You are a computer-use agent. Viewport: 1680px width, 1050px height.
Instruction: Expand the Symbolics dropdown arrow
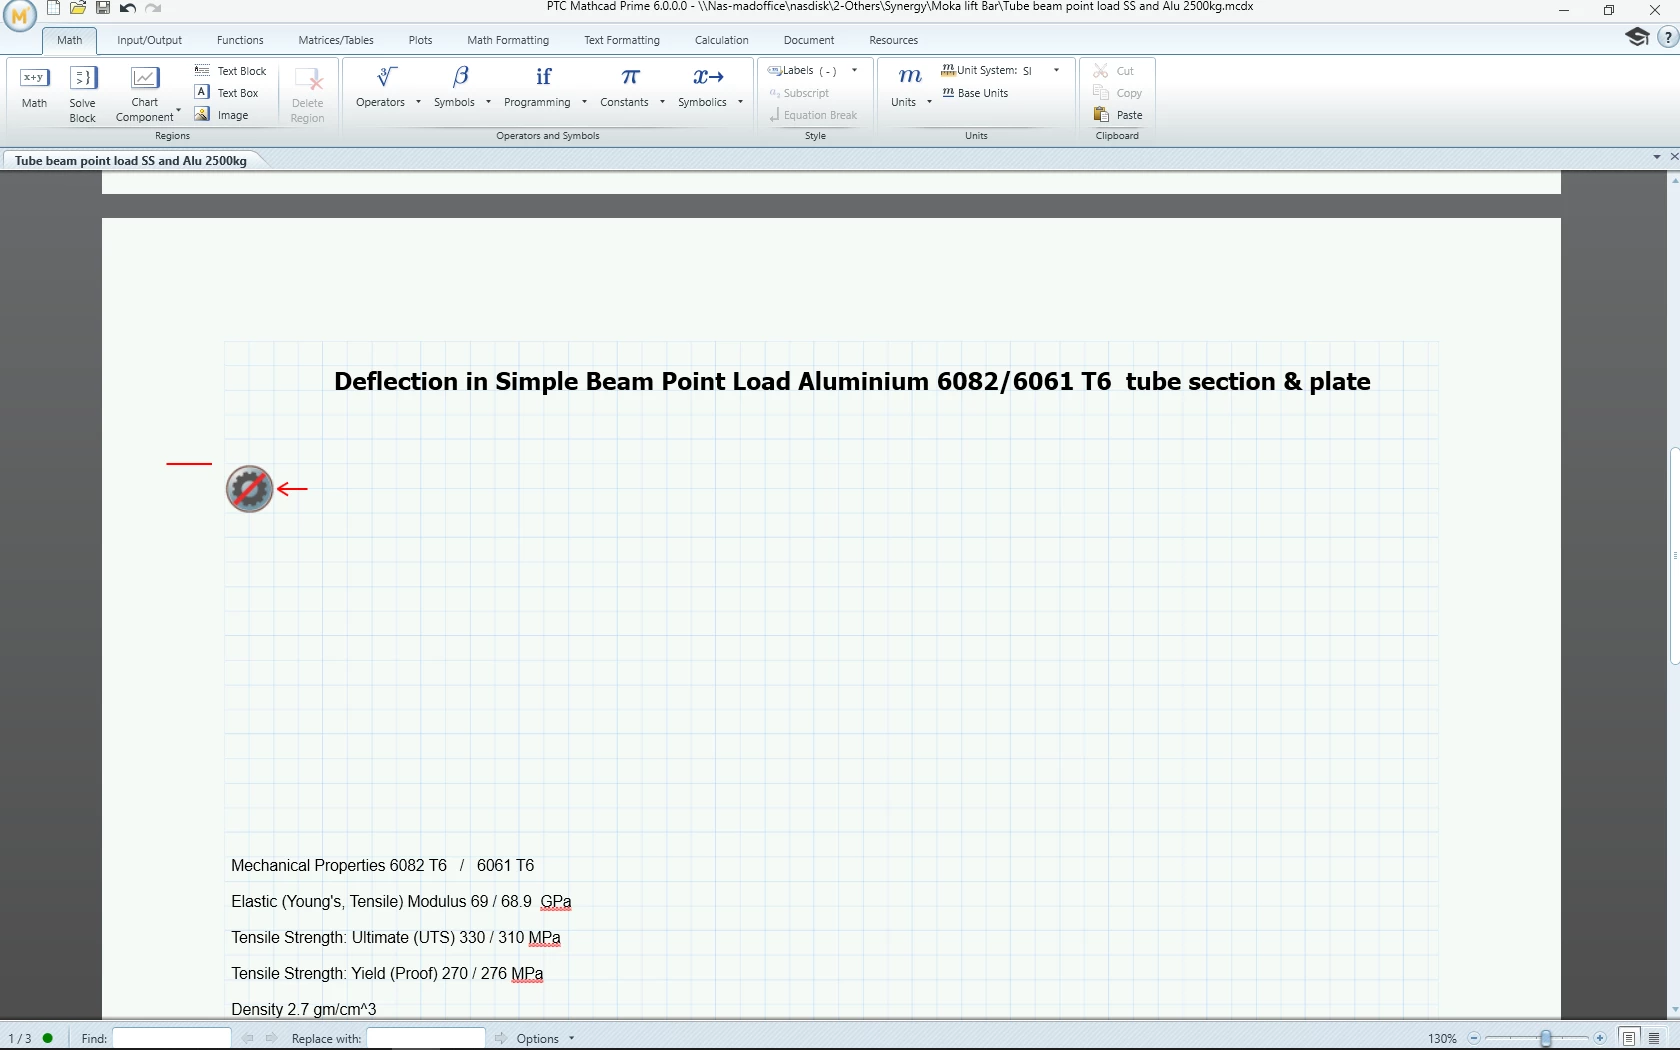click(740, 102)
